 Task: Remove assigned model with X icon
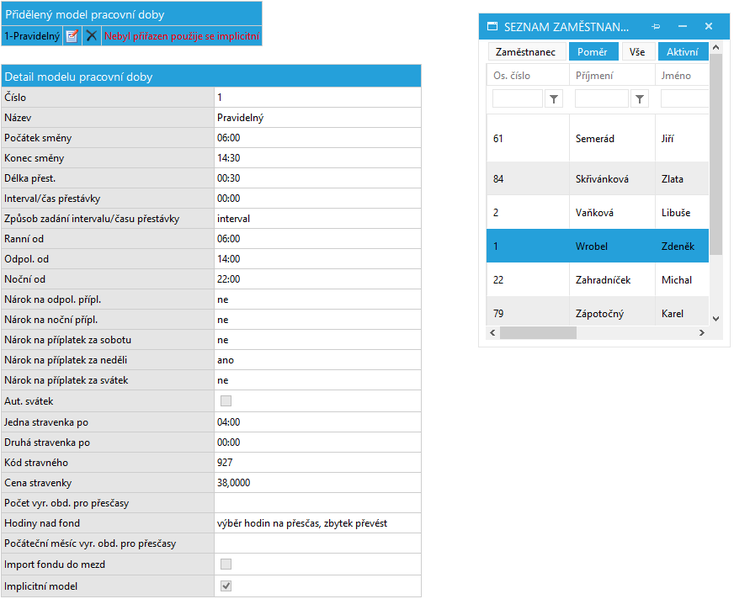point(92,36)
